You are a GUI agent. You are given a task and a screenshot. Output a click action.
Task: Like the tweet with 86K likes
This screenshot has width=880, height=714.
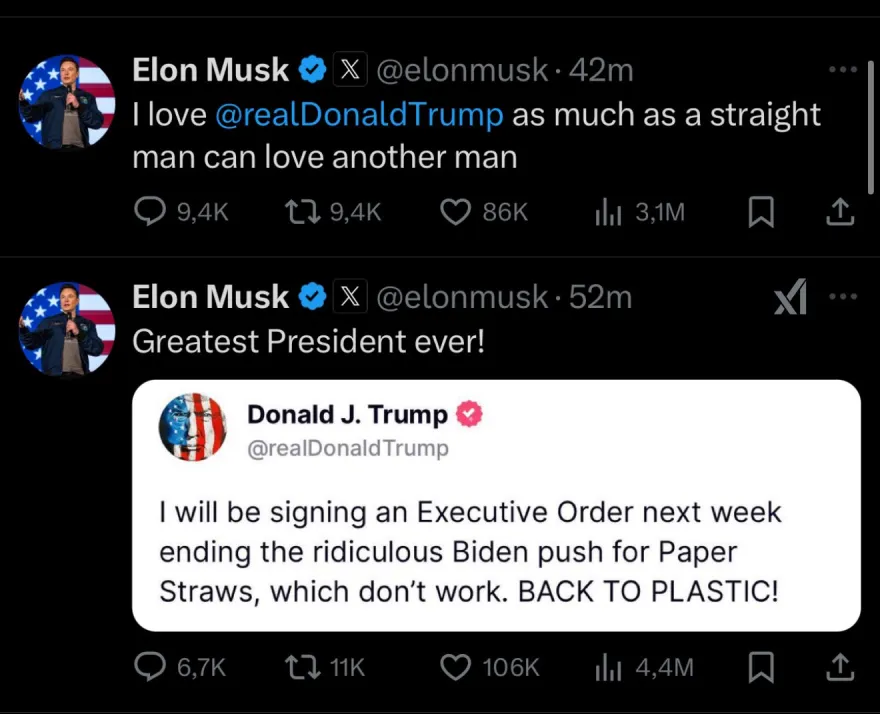(x=456, y=211)
